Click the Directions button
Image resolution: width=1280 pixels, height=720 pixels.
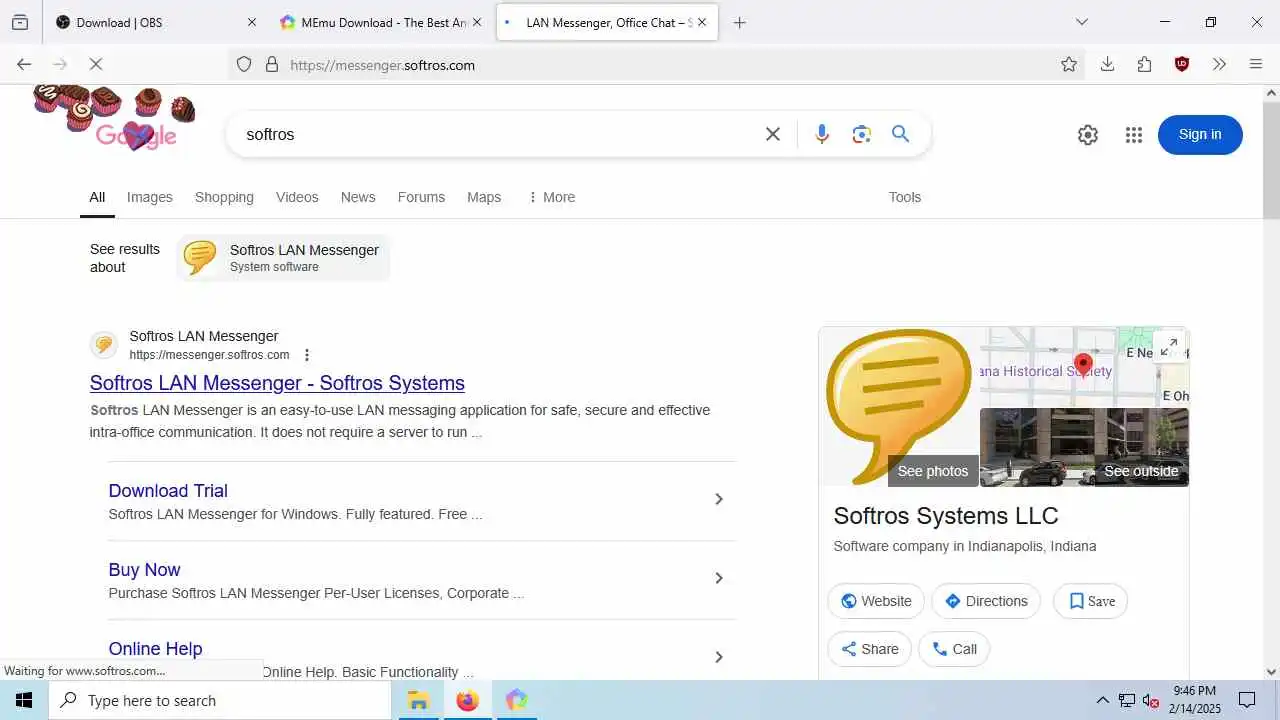pyautogui.click(x=986, y=601)
